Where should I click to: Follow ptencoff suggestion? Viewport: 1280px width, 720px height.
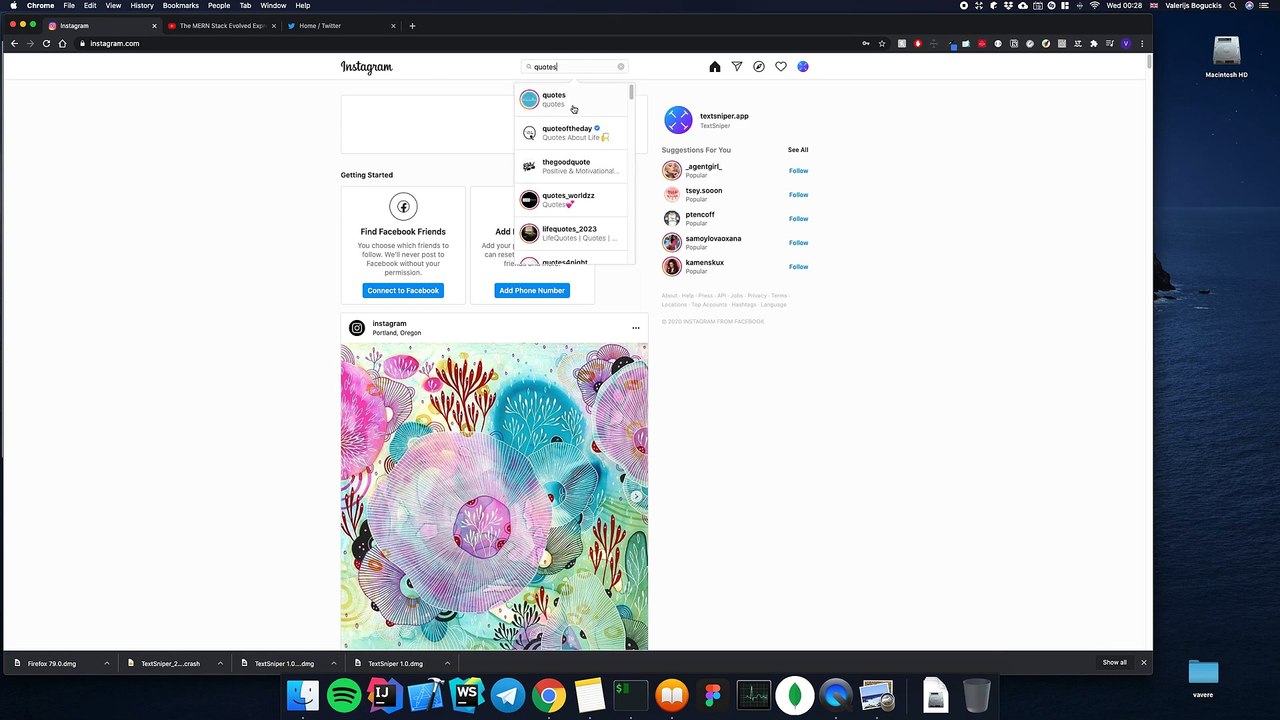[x=798, y=219]
